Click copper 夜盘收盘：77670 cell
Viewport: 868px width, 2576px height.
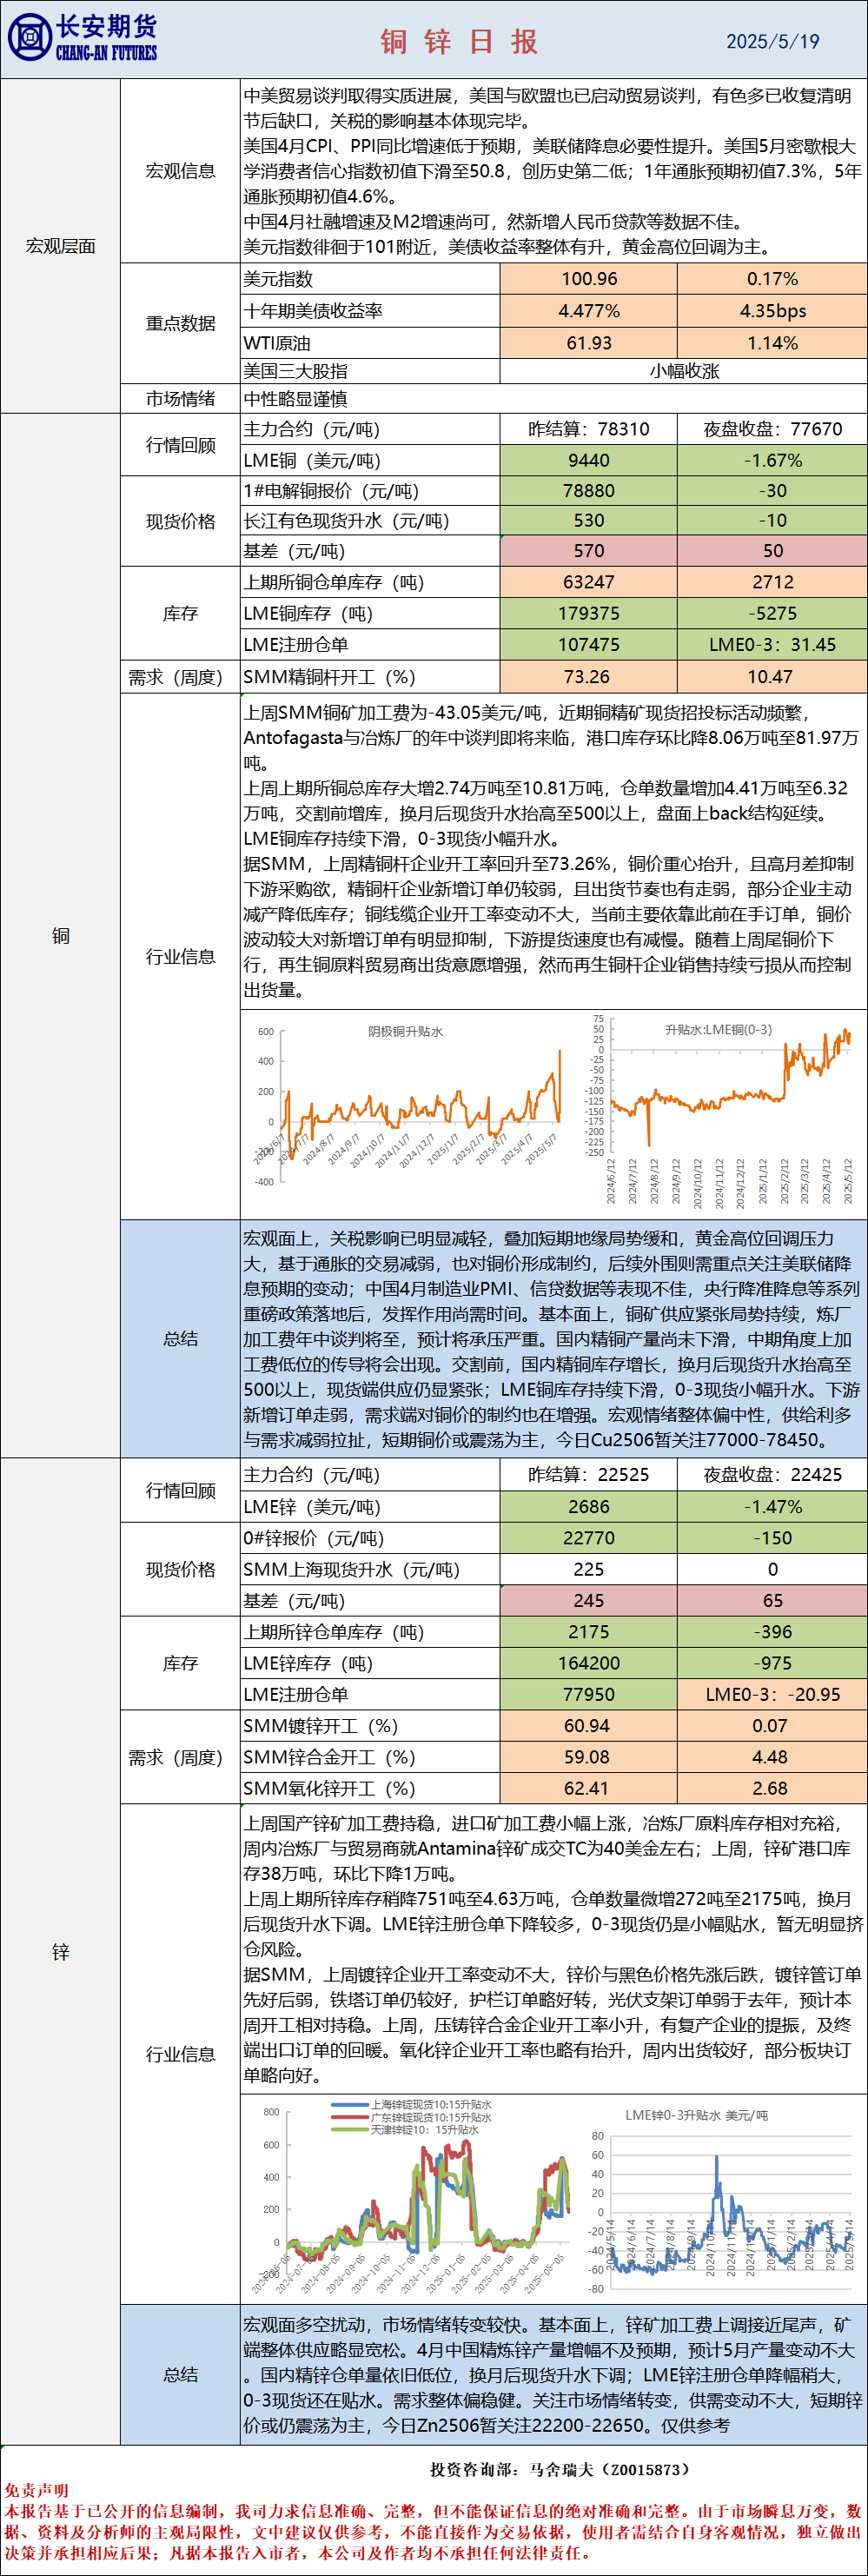click(x=772, y=429)
